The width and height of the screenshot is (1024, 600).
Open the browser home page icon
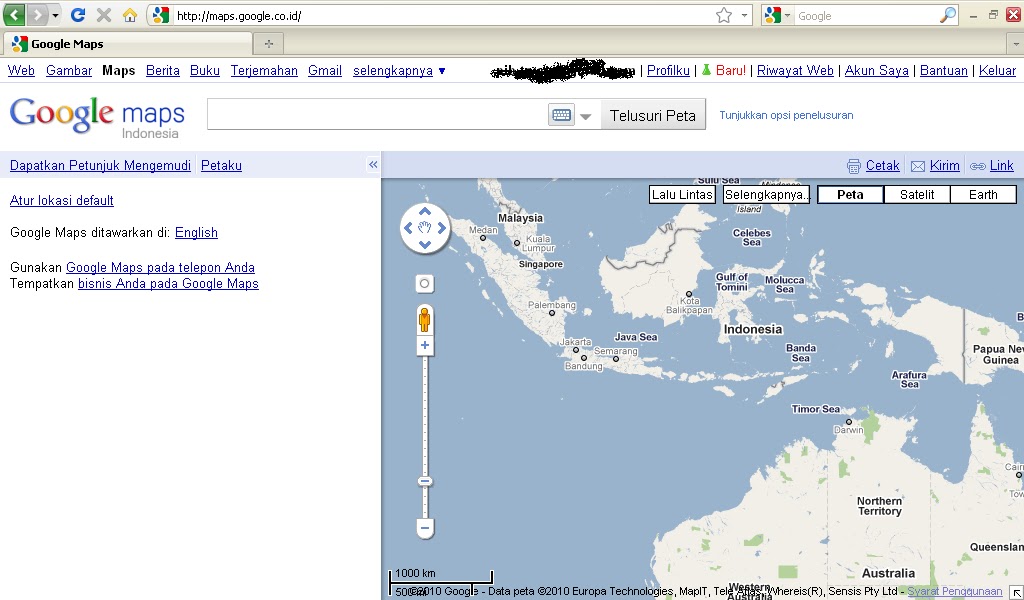coord(130,15)
